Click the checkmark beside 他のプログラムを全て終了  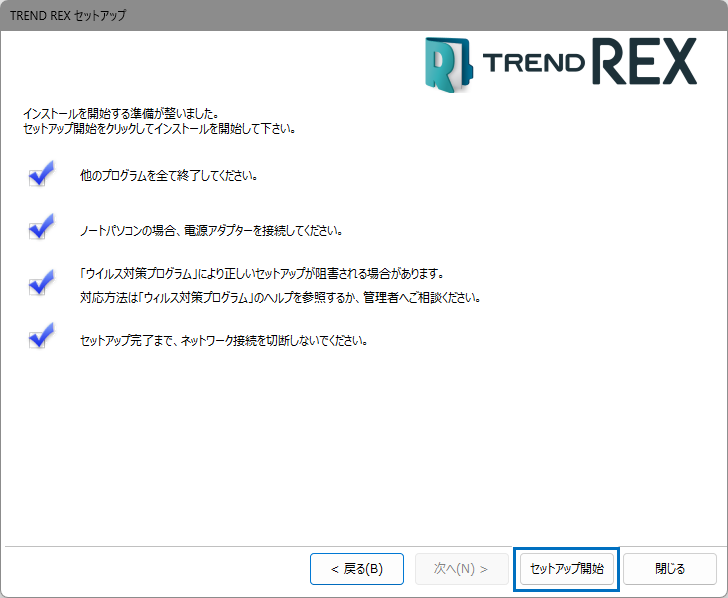click(41, 174)
